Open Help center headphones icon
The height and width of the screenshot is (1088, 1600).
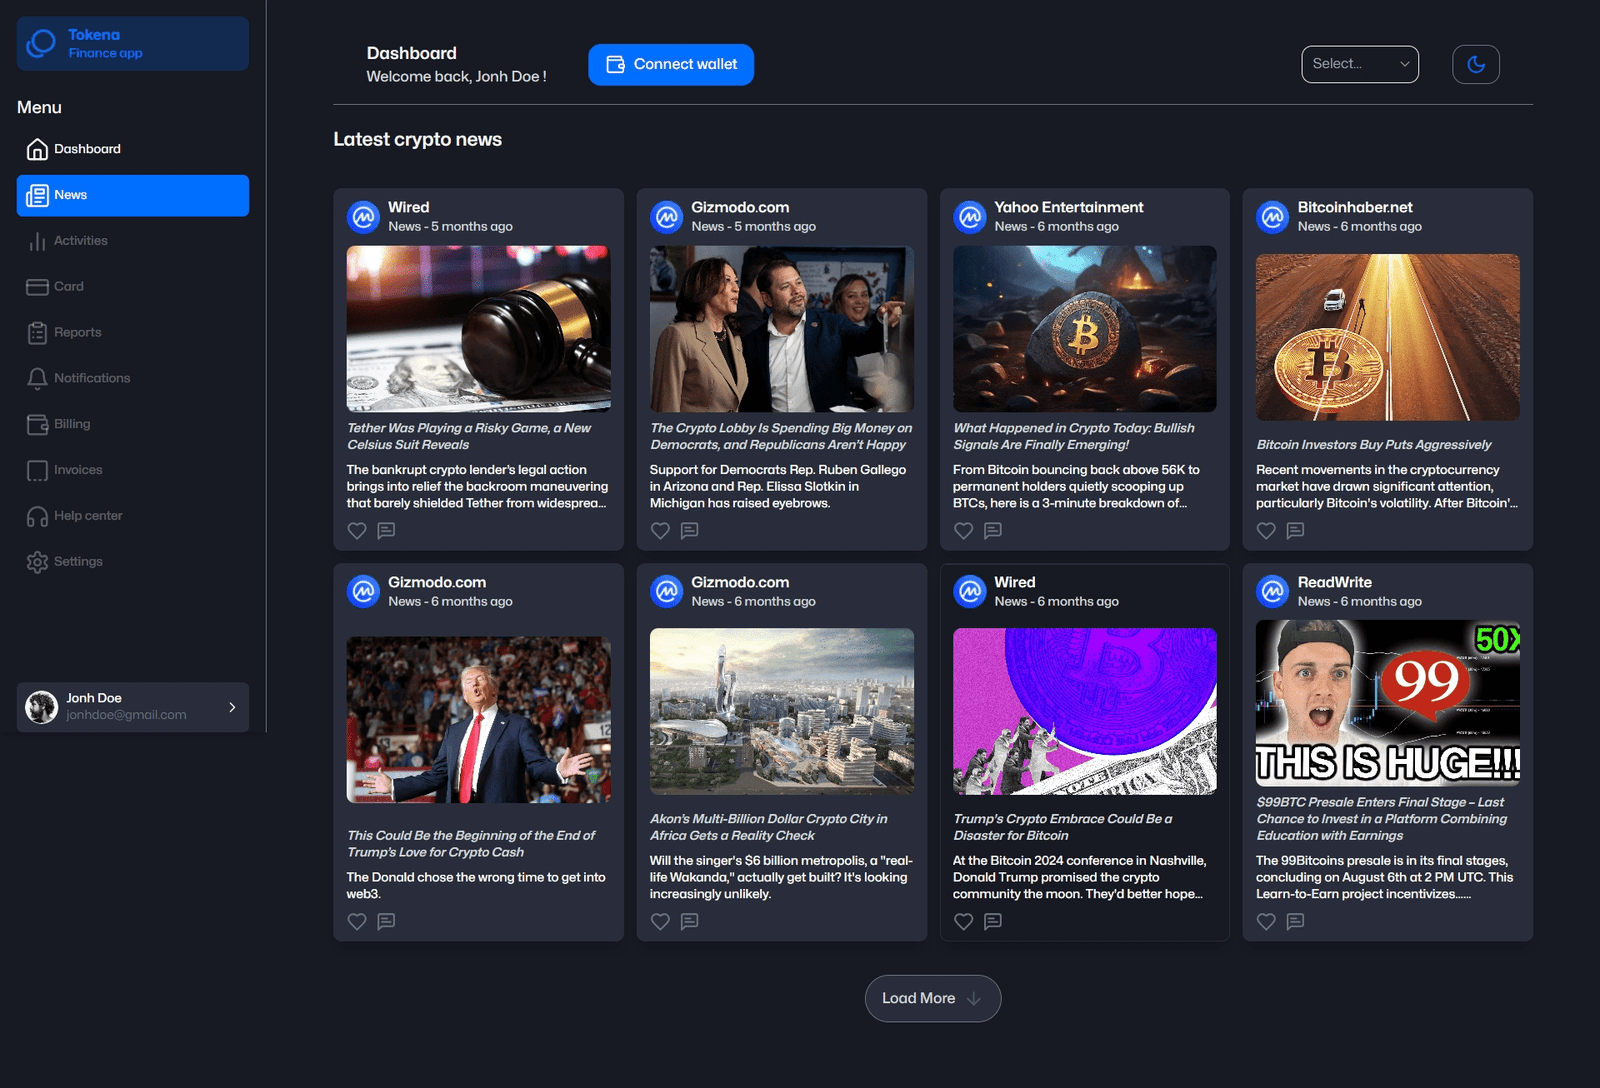tap(37, 516)
